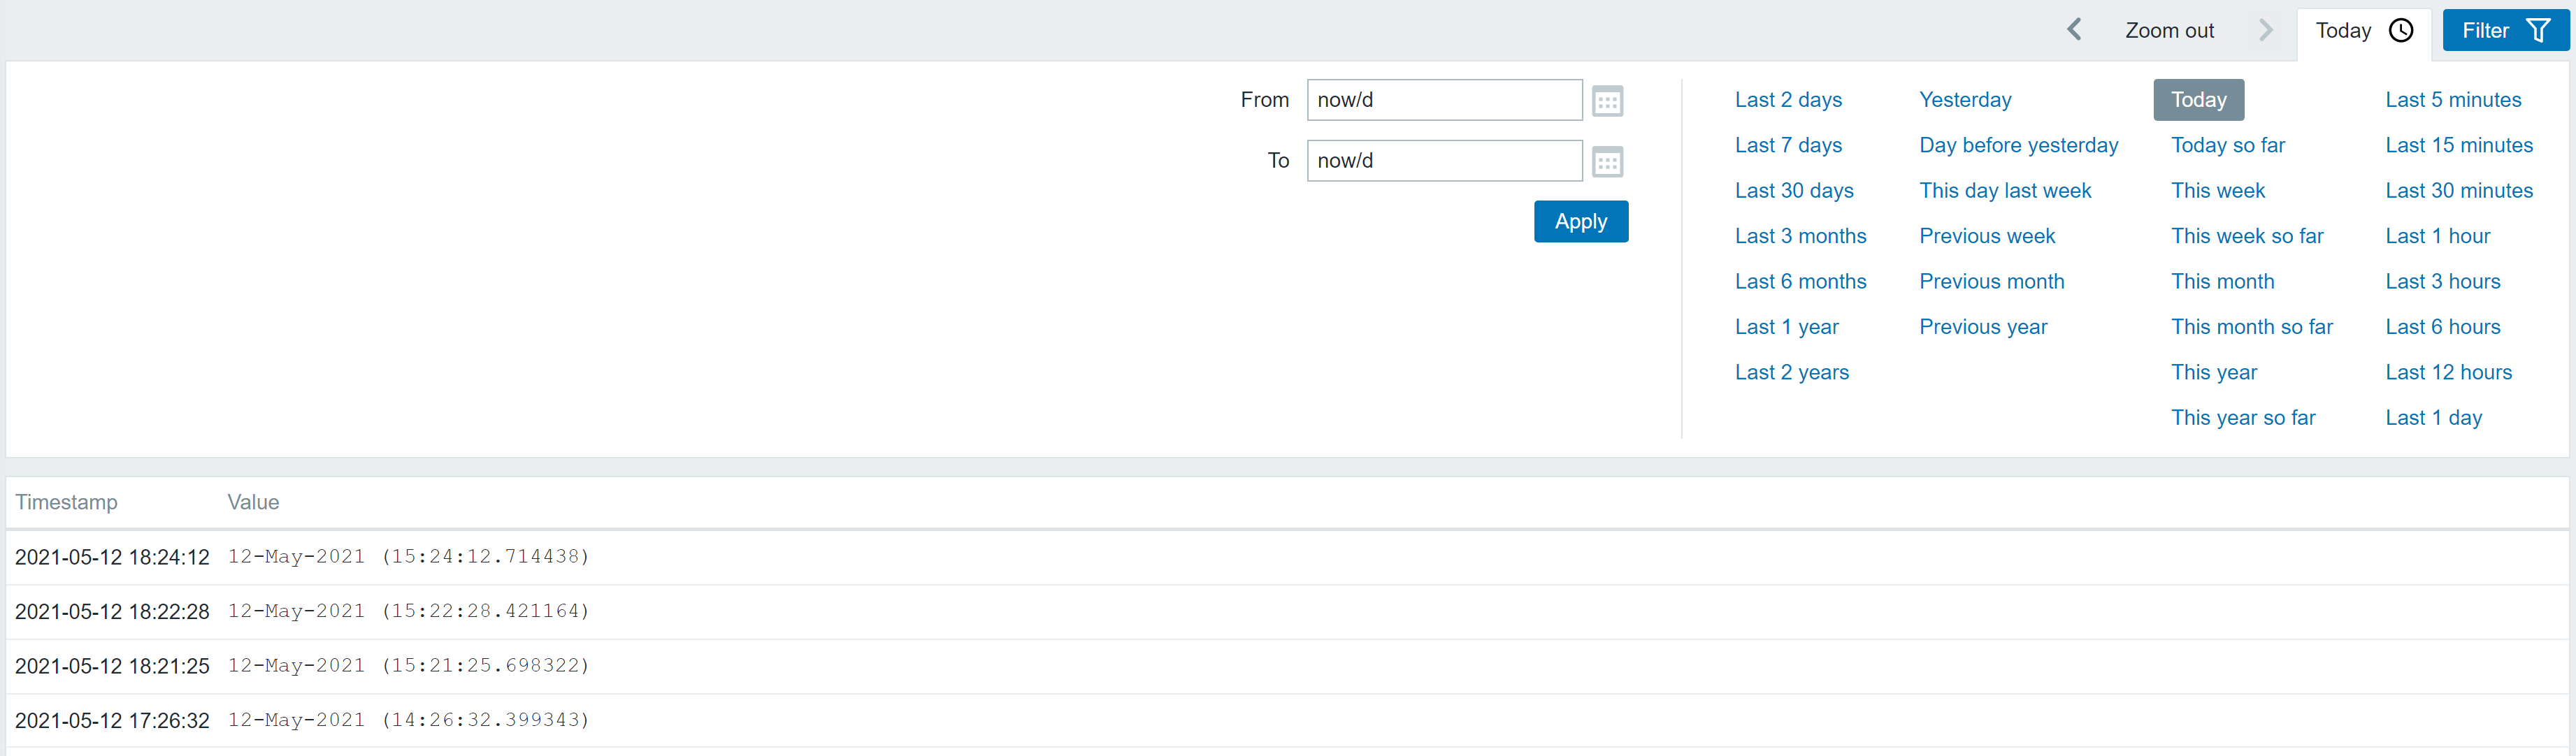Click into the To time field
The width and height of the screenshot is (2576, 756).
pyautogui.click(x=1443, y=161)
